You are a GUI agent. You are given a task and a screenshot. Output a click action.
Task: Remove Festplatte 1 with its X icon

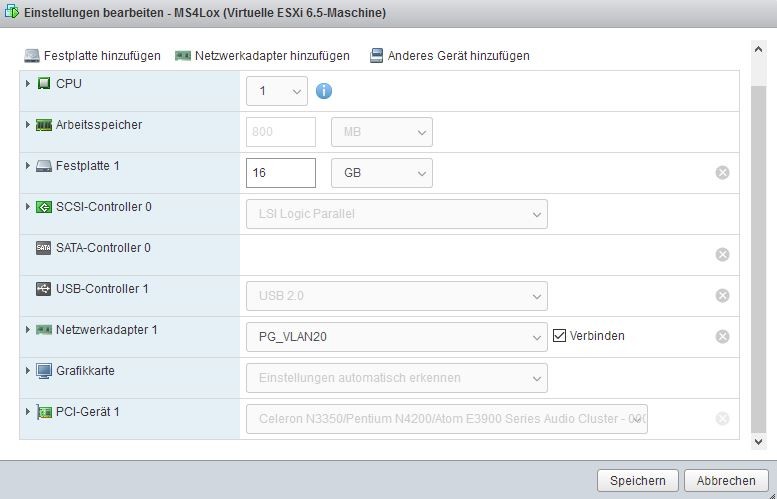click(722, 172)
